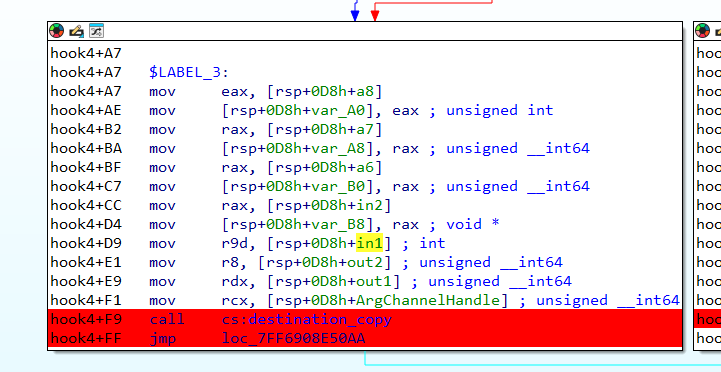Click the loc_7FF6908E50AA jump target
Viewport: 721px width, 372px height.
[x=293, y=338]
